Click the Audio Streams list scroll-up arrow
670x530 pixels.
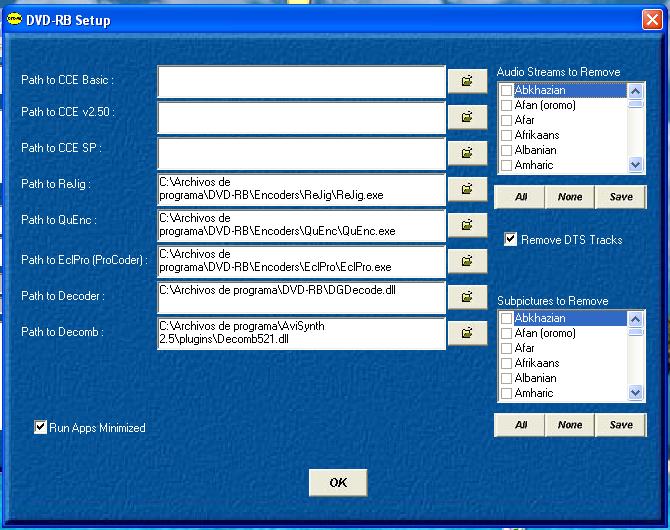point(635,91)
